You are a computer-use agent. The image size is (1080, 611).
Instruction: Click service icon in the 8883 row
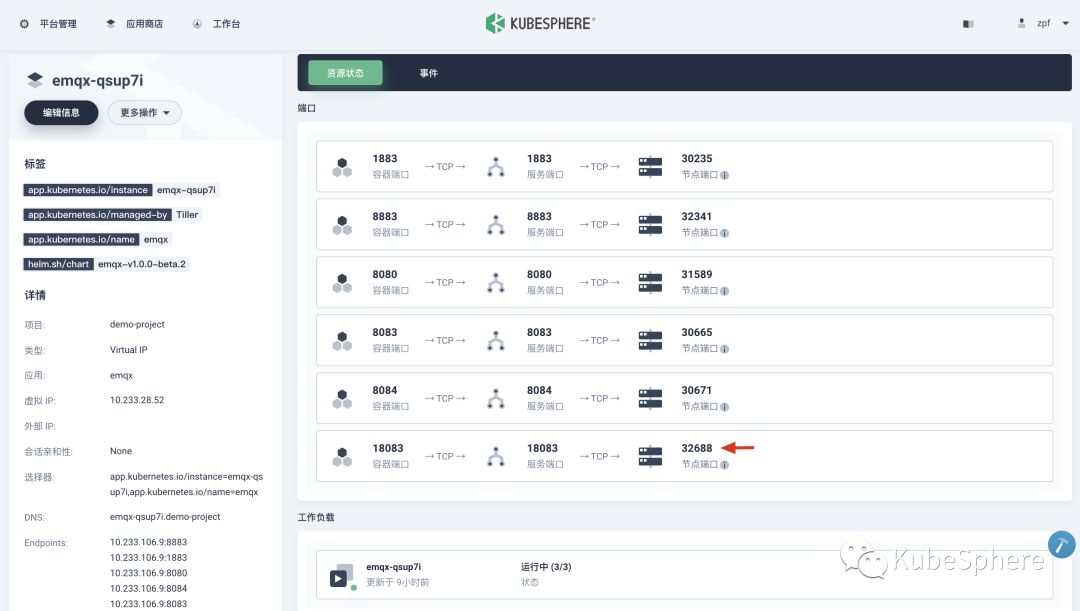point(496,225)
